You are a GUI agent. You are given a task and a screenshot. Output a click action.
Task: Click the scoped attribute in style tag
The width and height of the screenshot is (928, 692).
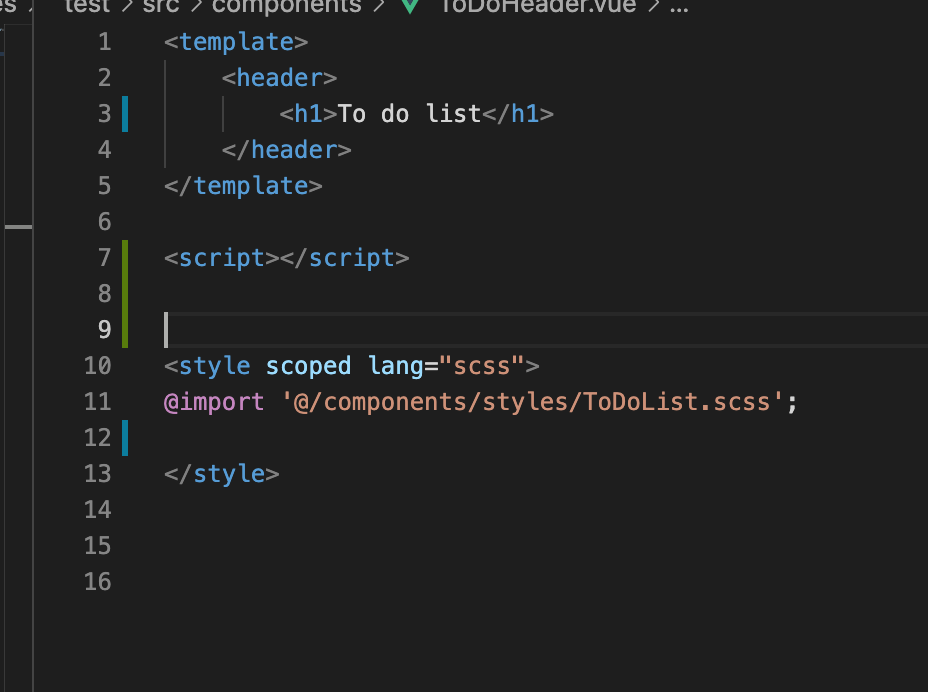point(308,366)
